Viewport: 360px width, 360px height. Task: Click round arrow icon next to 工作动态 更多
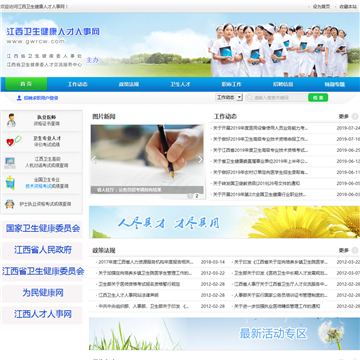point(355,116)
